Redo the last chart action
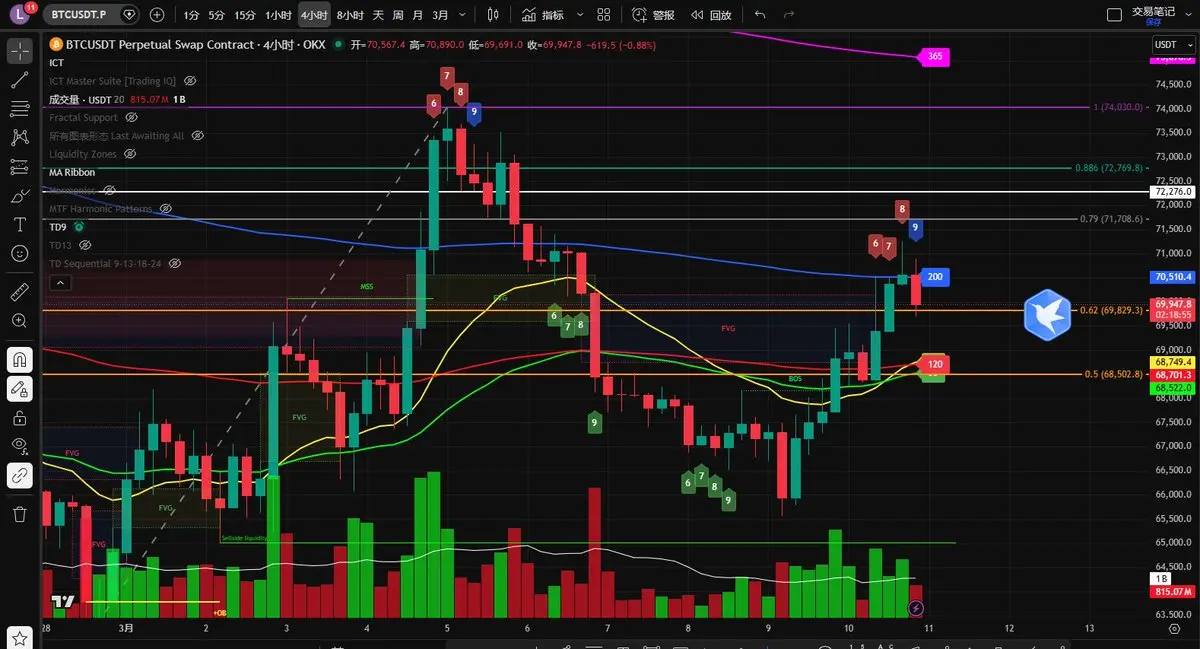1200x649 pixels. tap(789, 15)
